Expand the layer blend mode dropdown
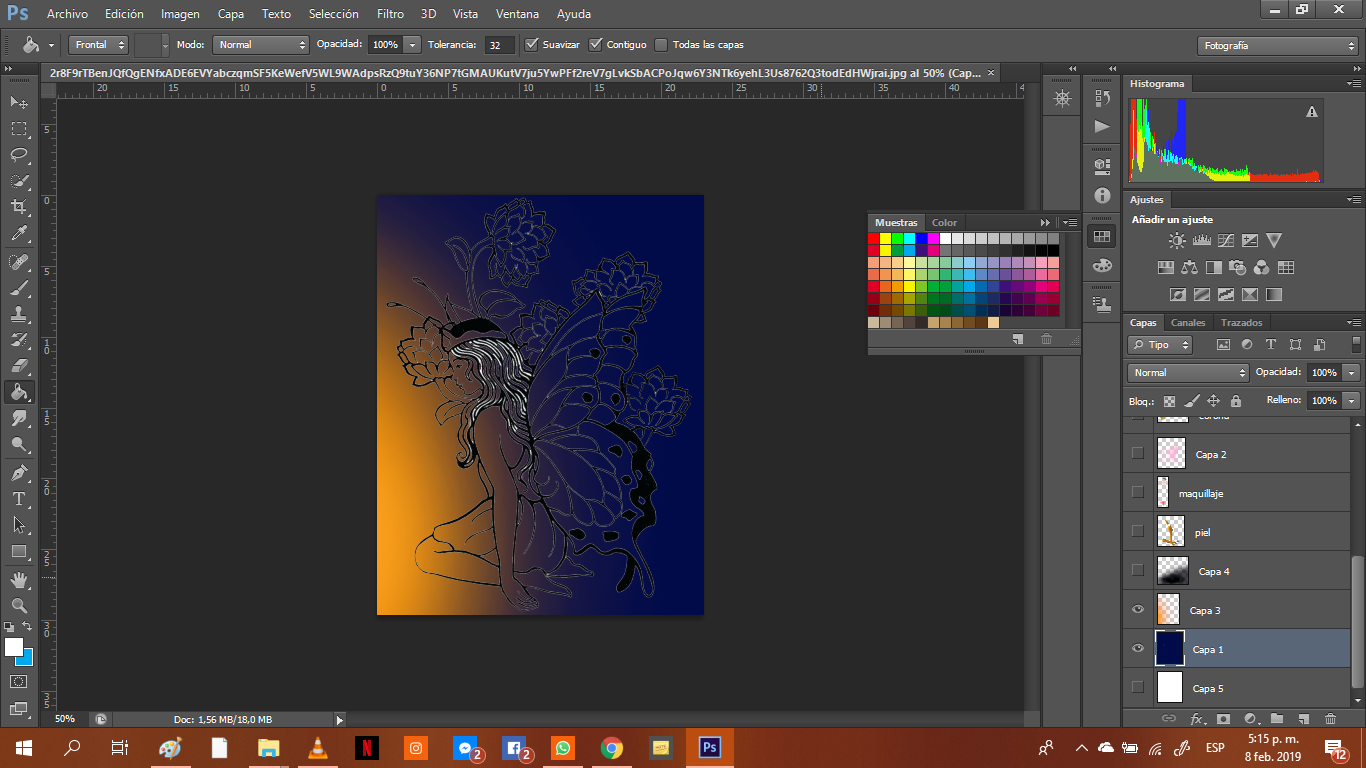This screenshot has width=1366, height=768. [1188, 372]
